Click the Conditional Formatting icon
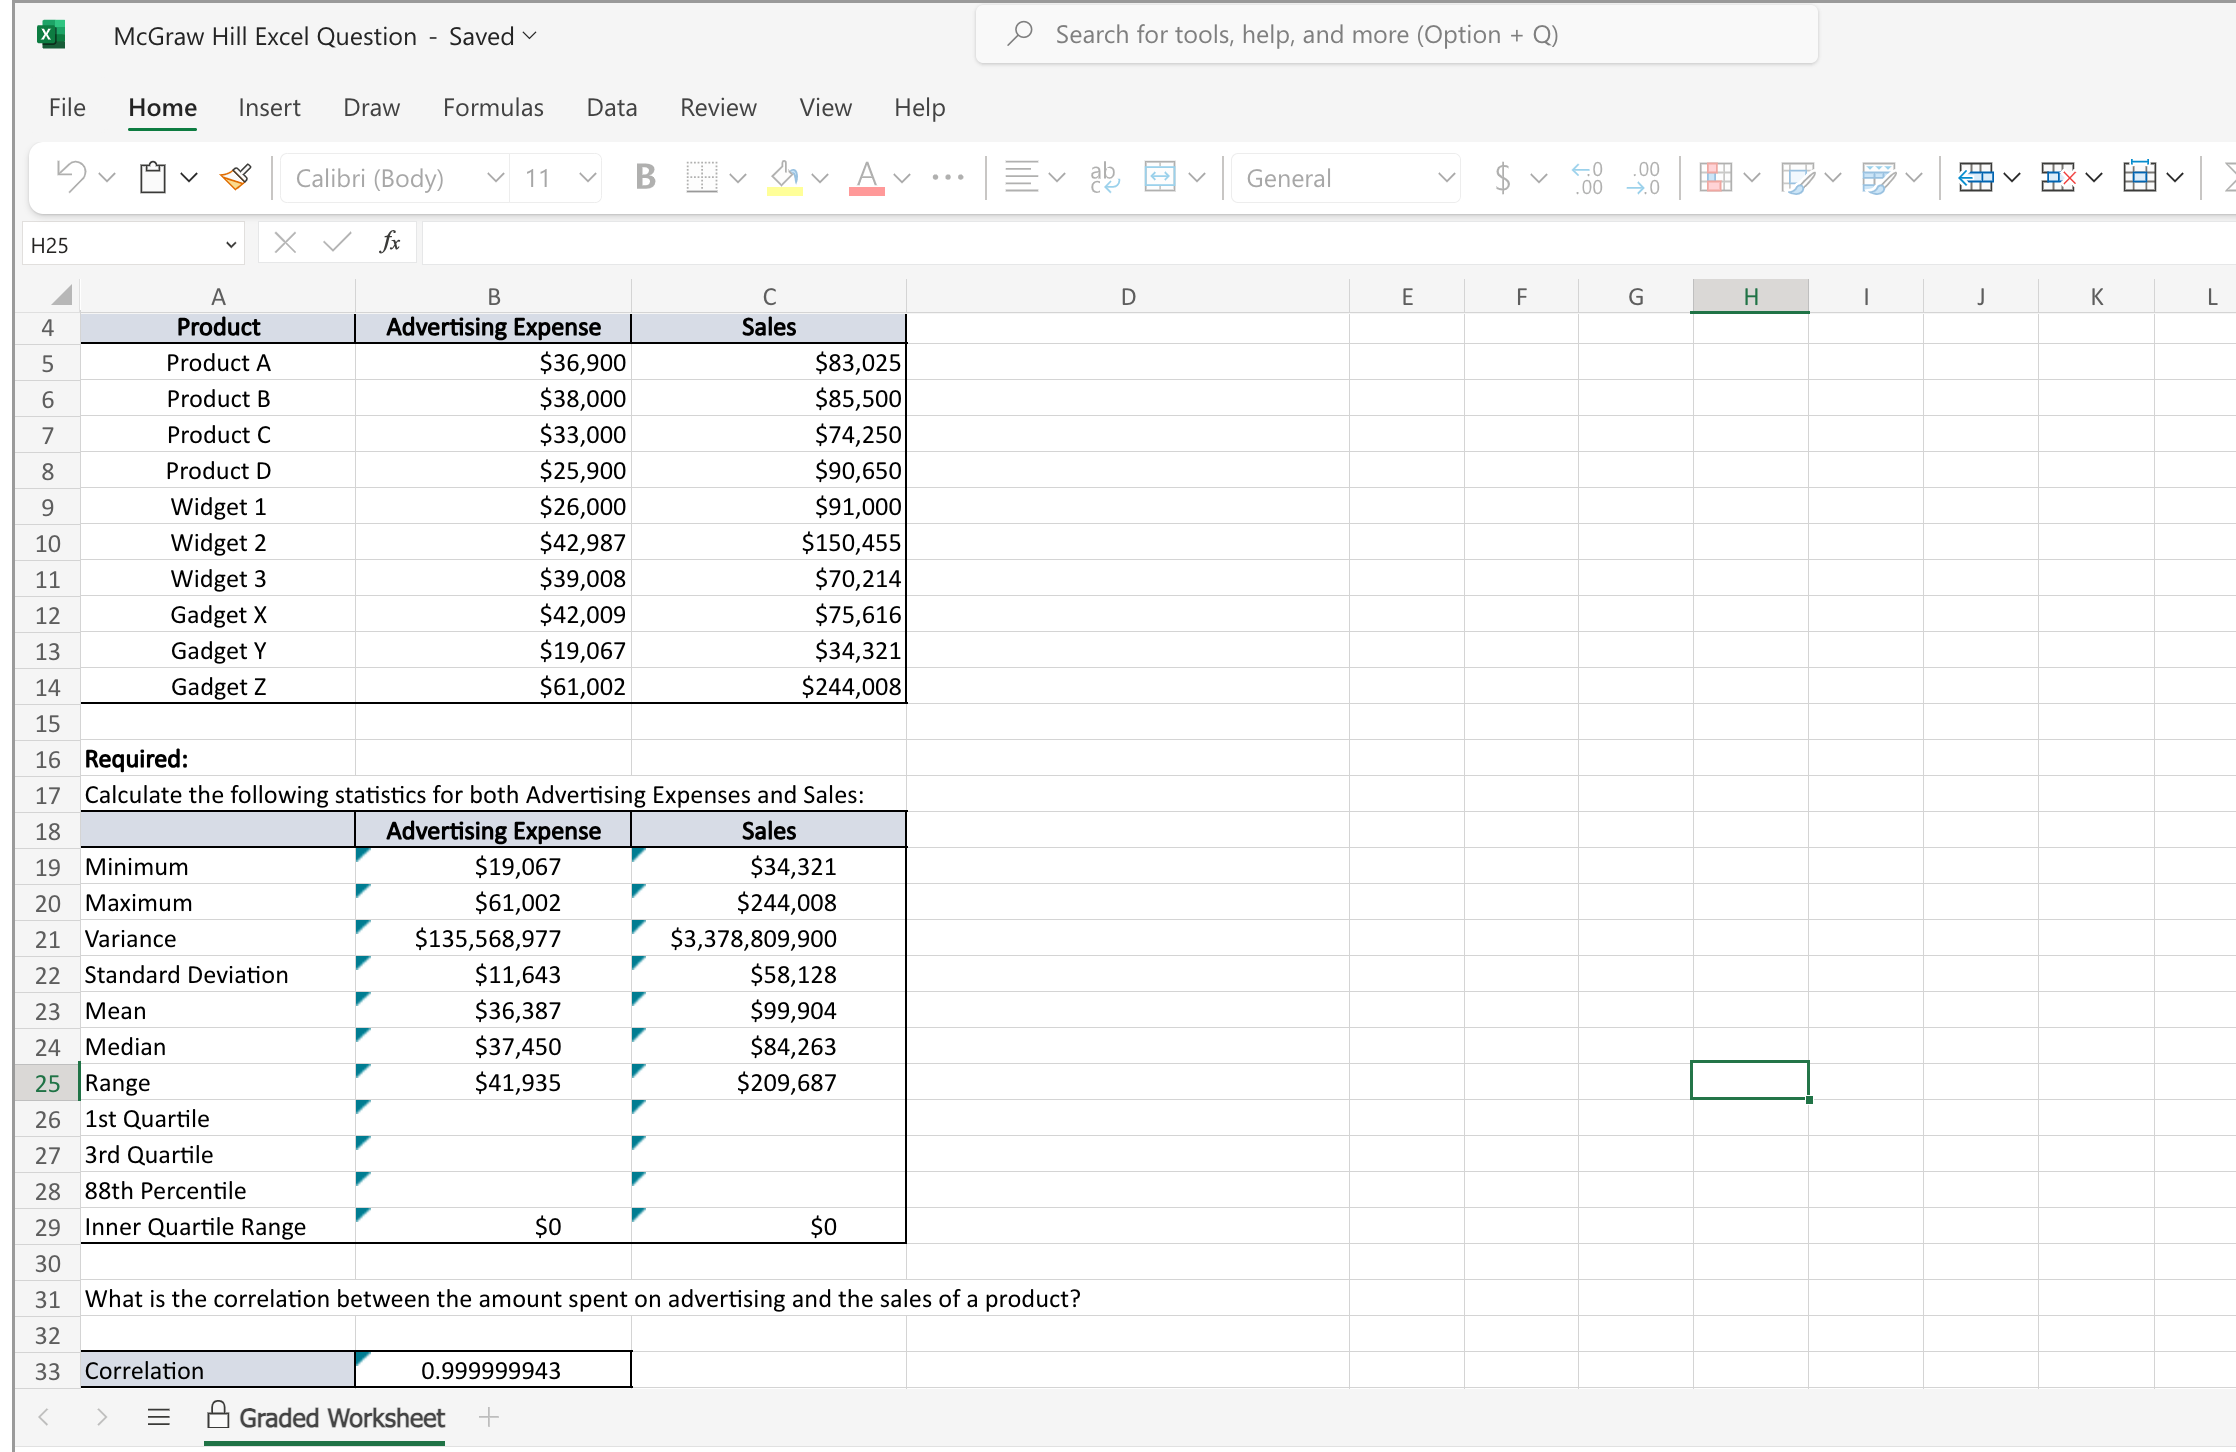 [1715, 177]
